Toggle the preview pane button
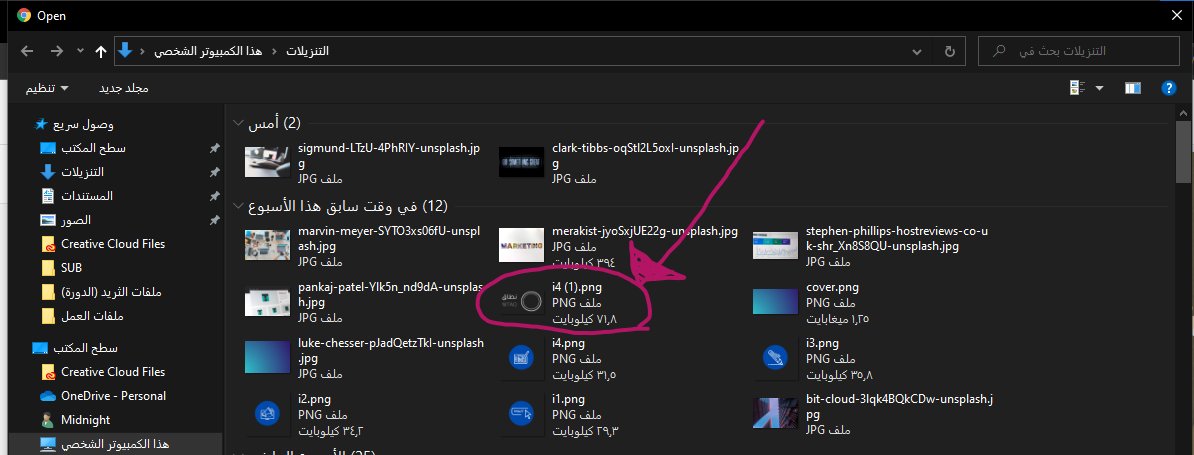Image resolution: width=1194 pixels, height=455 pixels. point(1132,88)
